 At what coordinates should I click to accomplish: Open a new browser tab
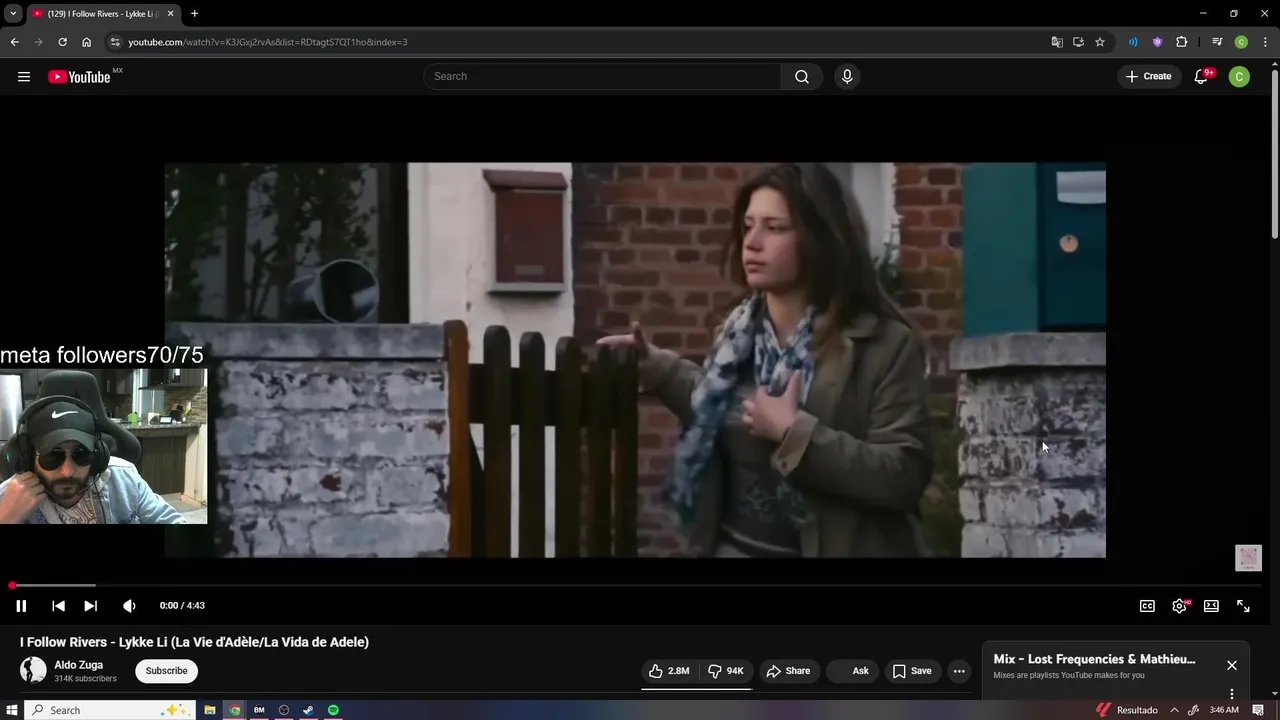pos(194,14)
